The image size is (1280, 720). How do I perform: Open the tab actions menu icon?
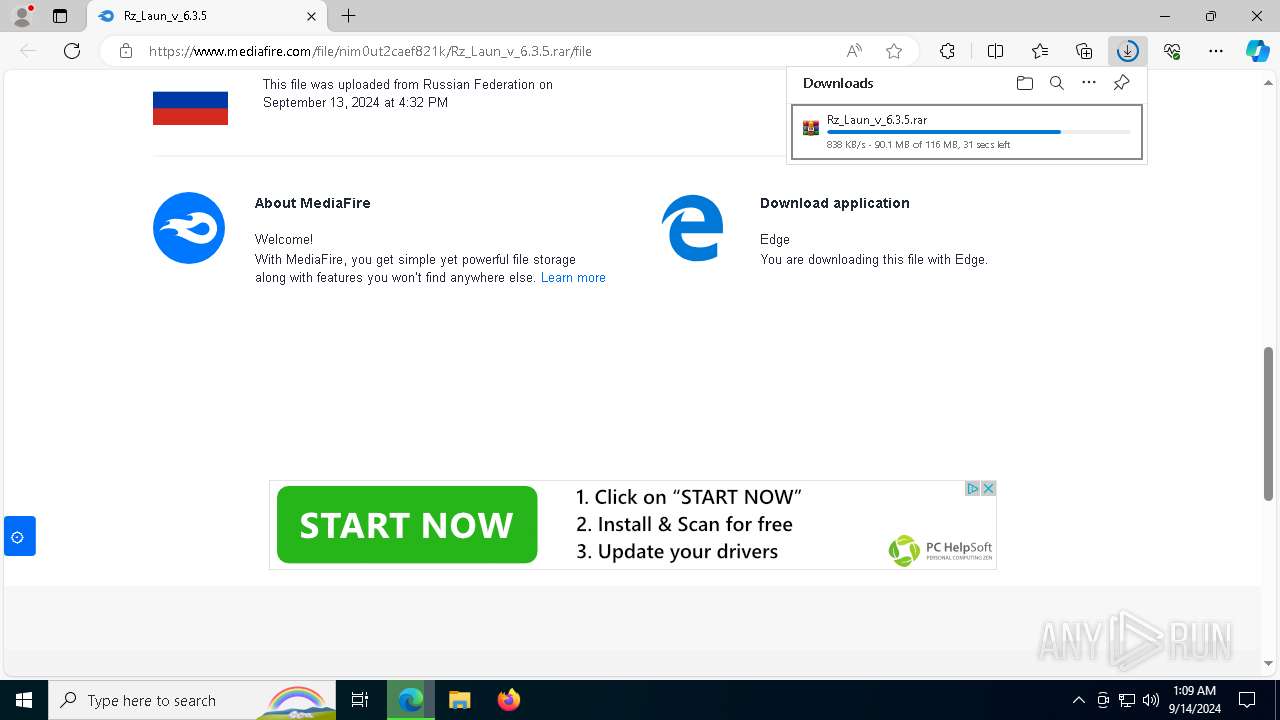point(60,16)
